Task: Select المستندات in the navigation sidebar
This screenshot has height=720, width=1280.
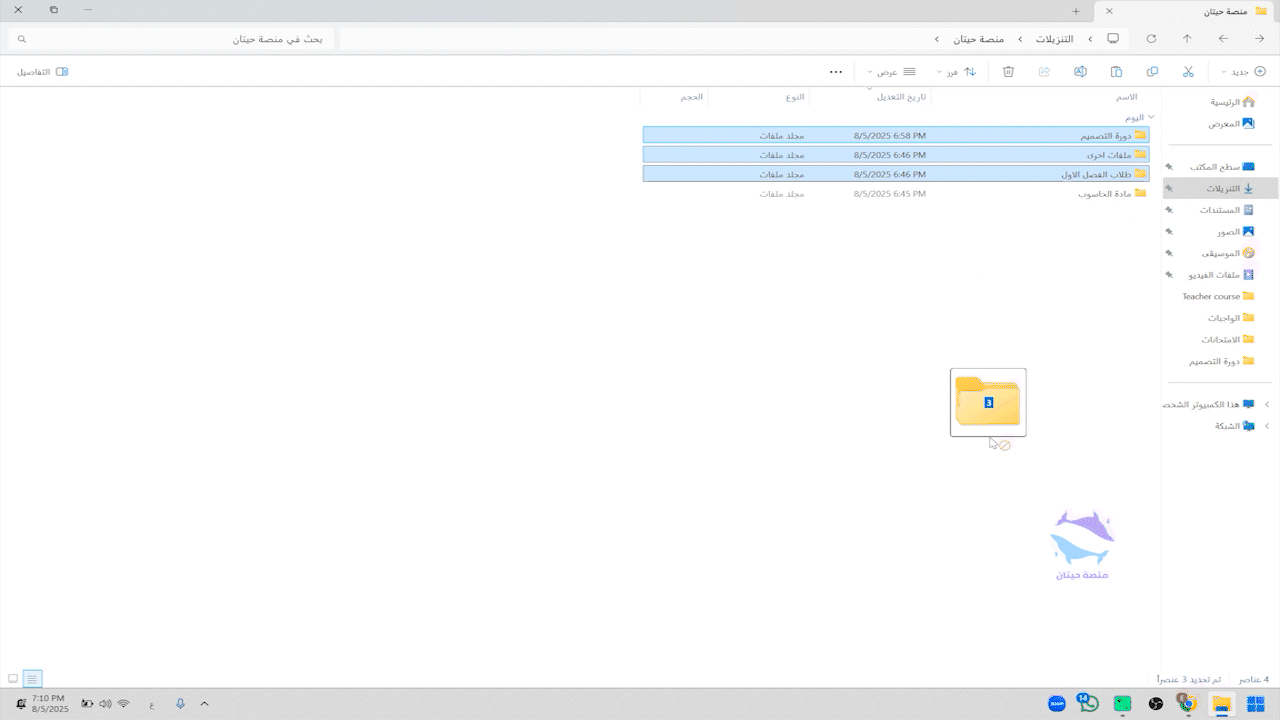Action: [1220, 210]
